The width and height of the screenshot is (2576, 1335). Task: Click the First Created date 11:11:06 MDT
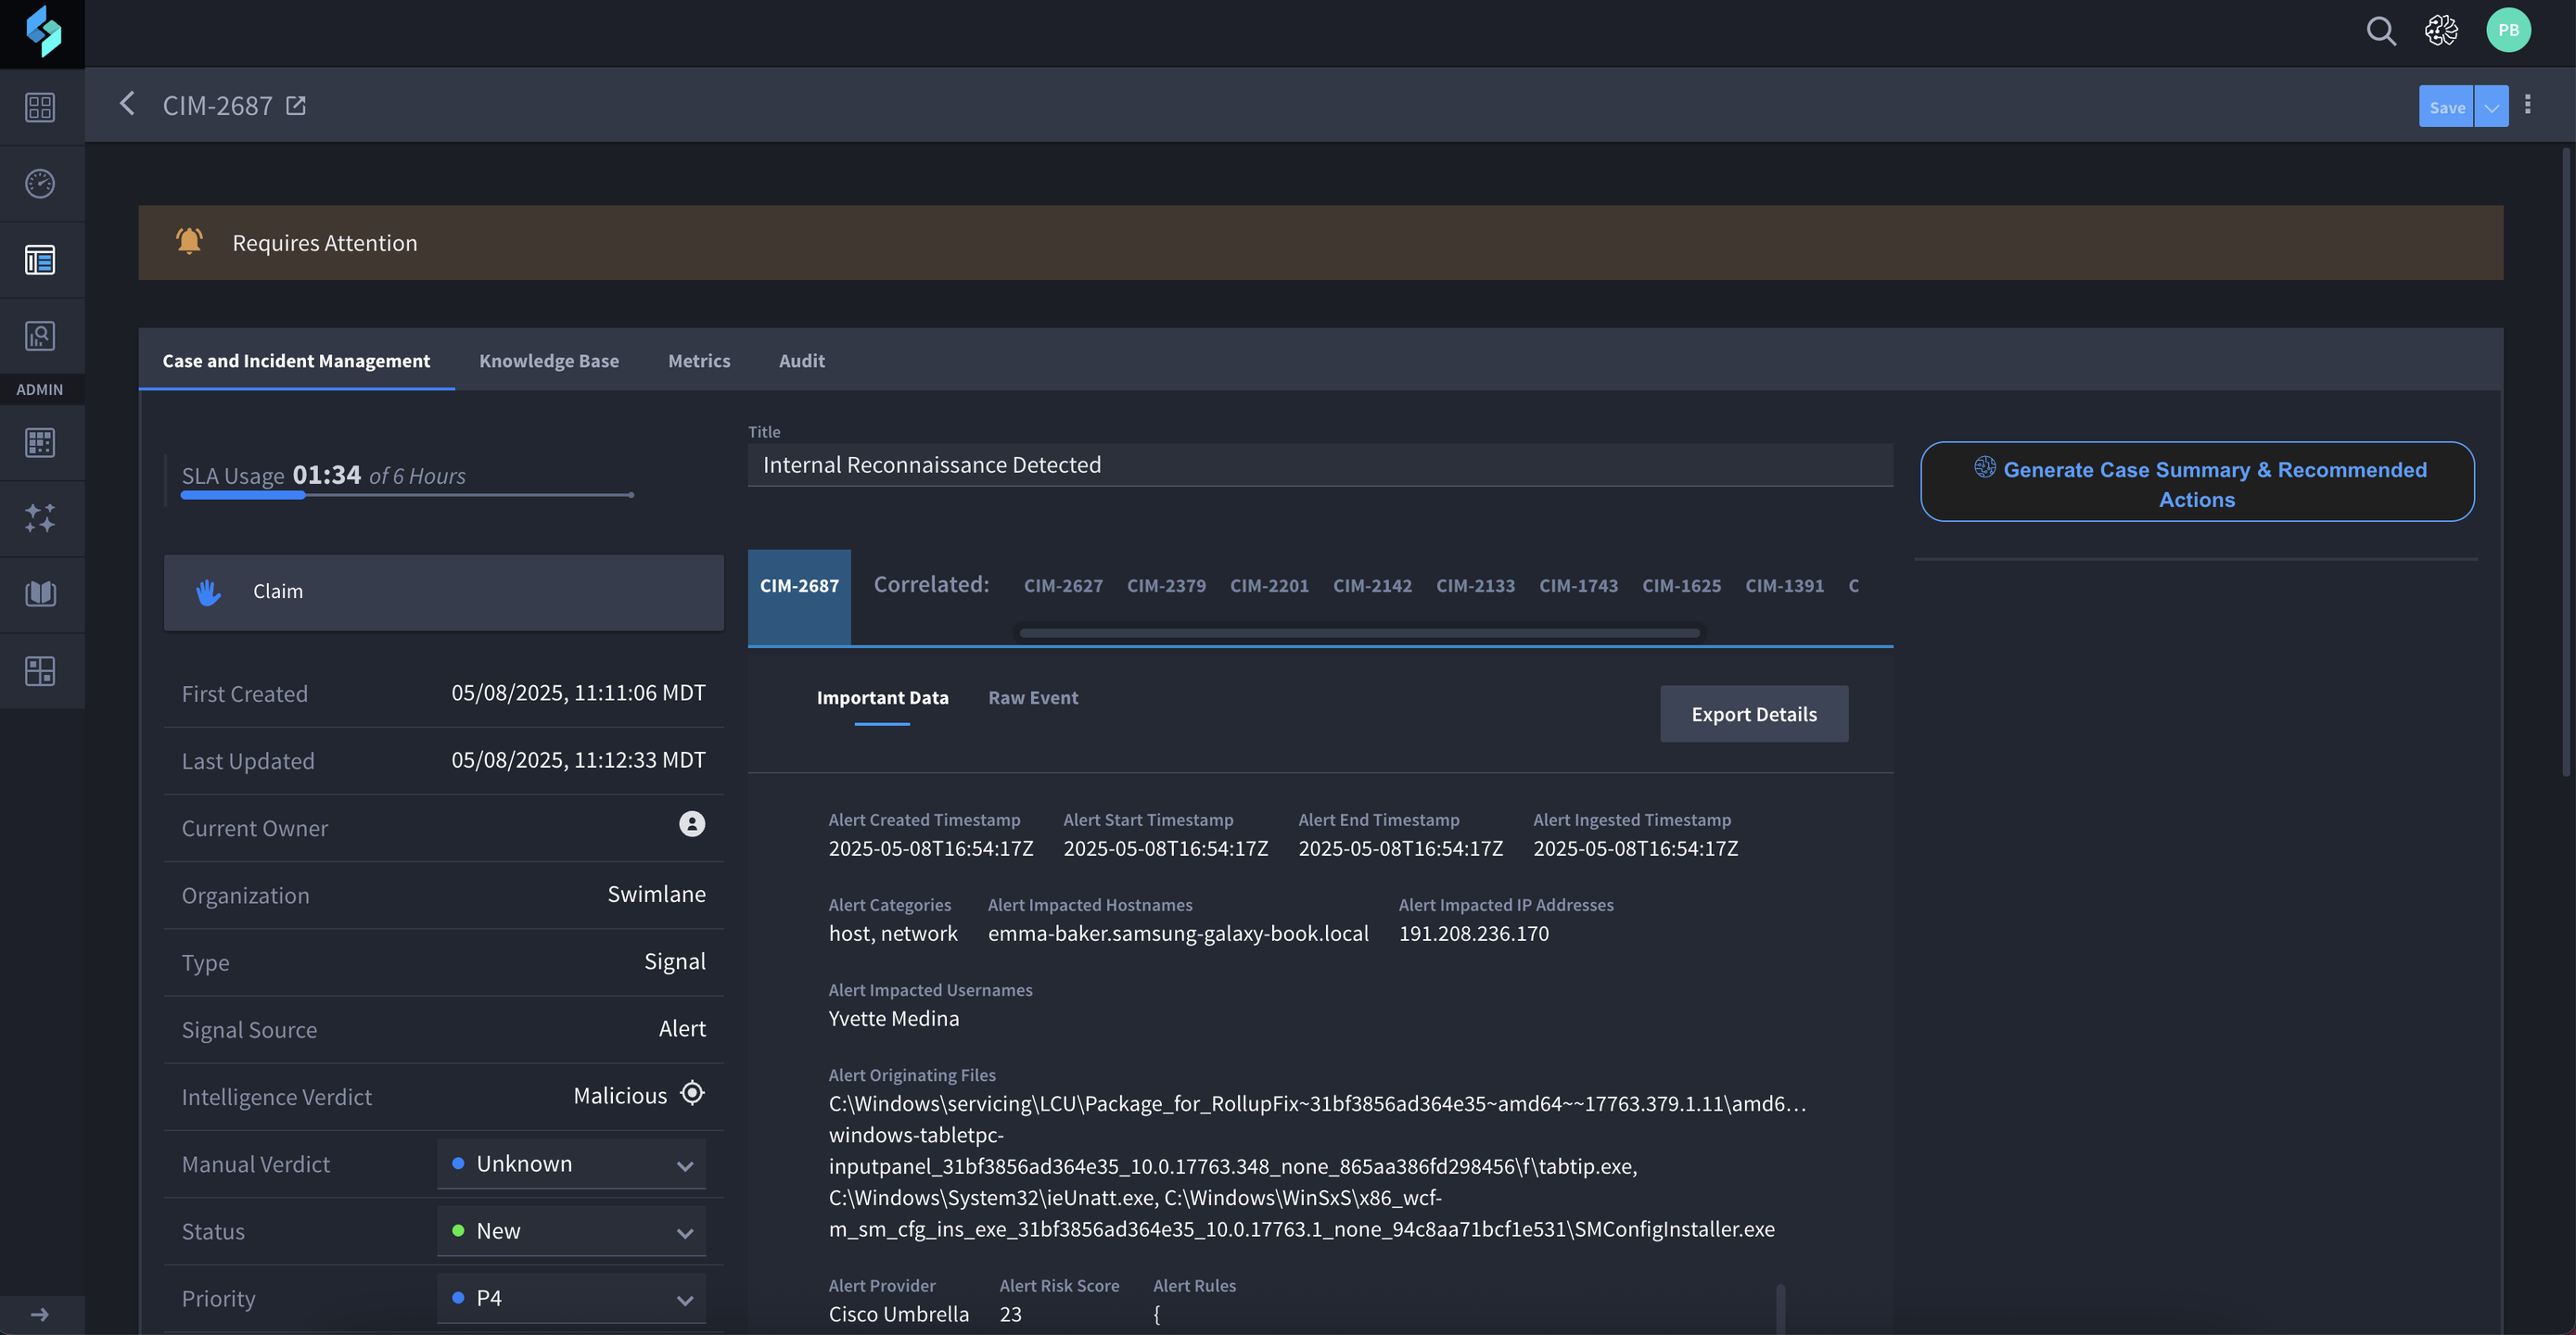click(578, 693)
